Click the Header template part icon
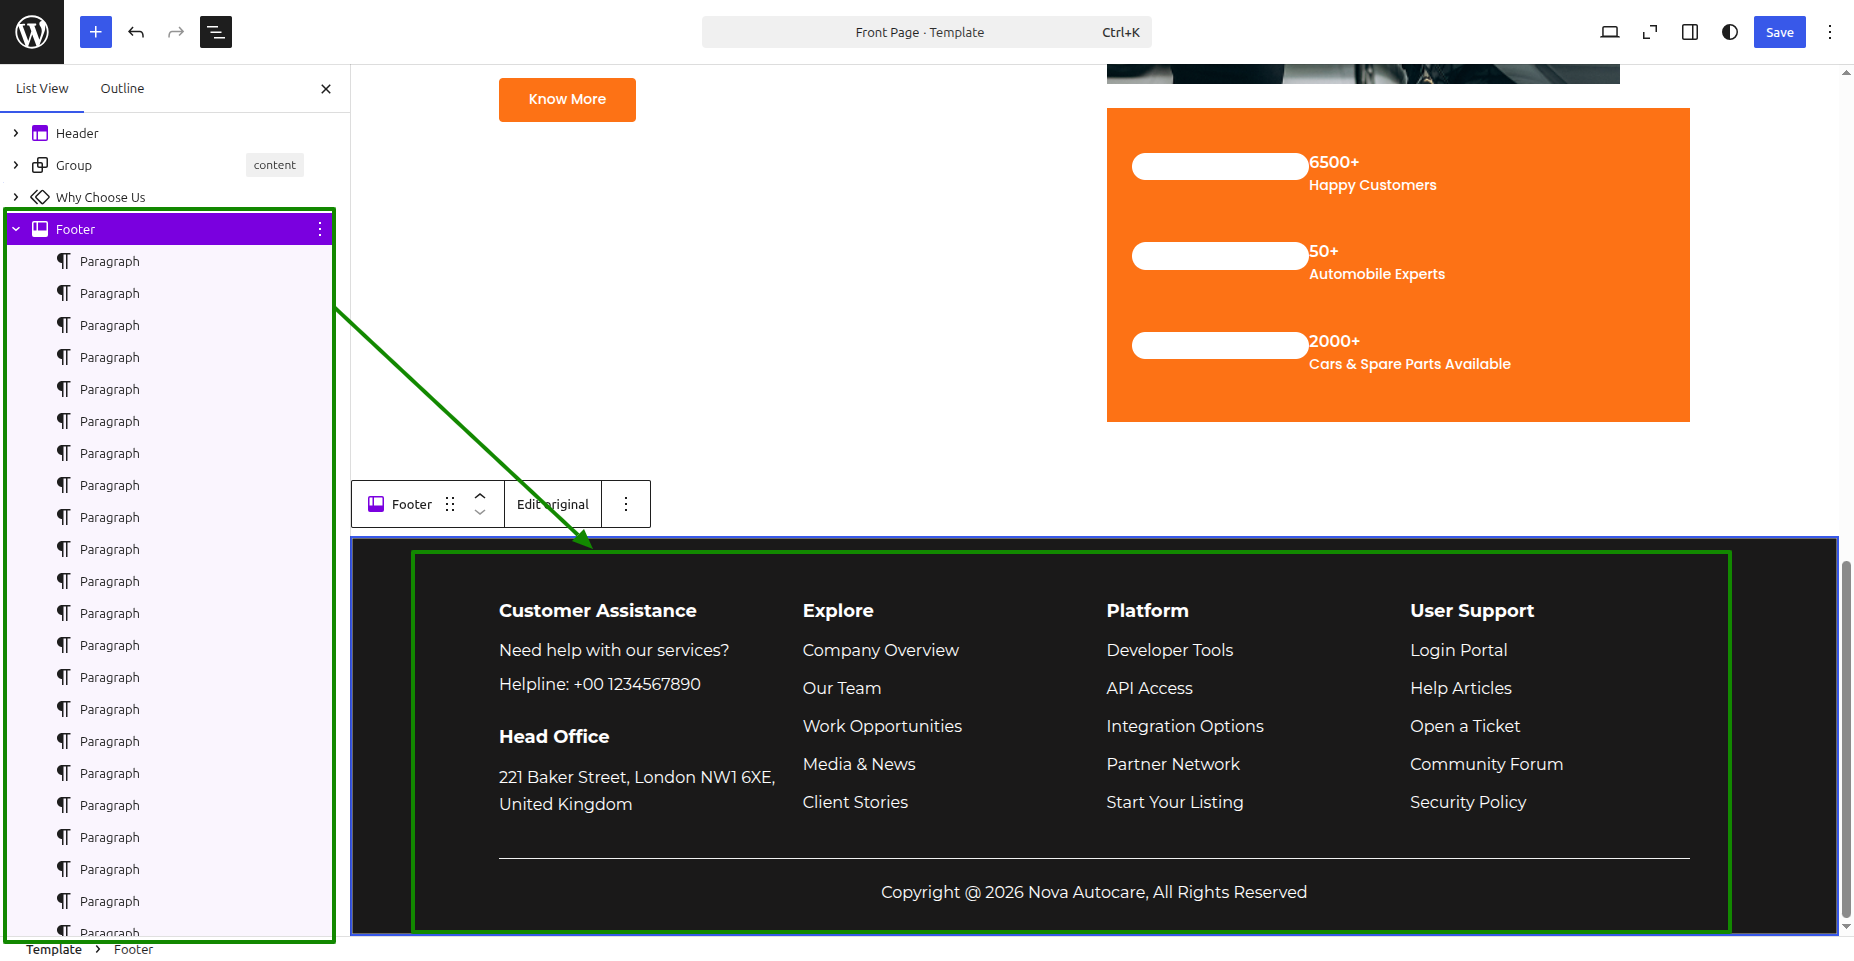The width and height of the screenshot is (1854, 961). click(x=40, y=133)
